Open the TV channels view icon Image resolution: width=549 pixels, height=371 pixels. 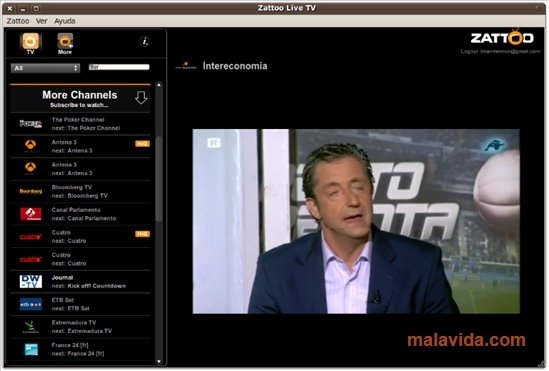(31, 43)
